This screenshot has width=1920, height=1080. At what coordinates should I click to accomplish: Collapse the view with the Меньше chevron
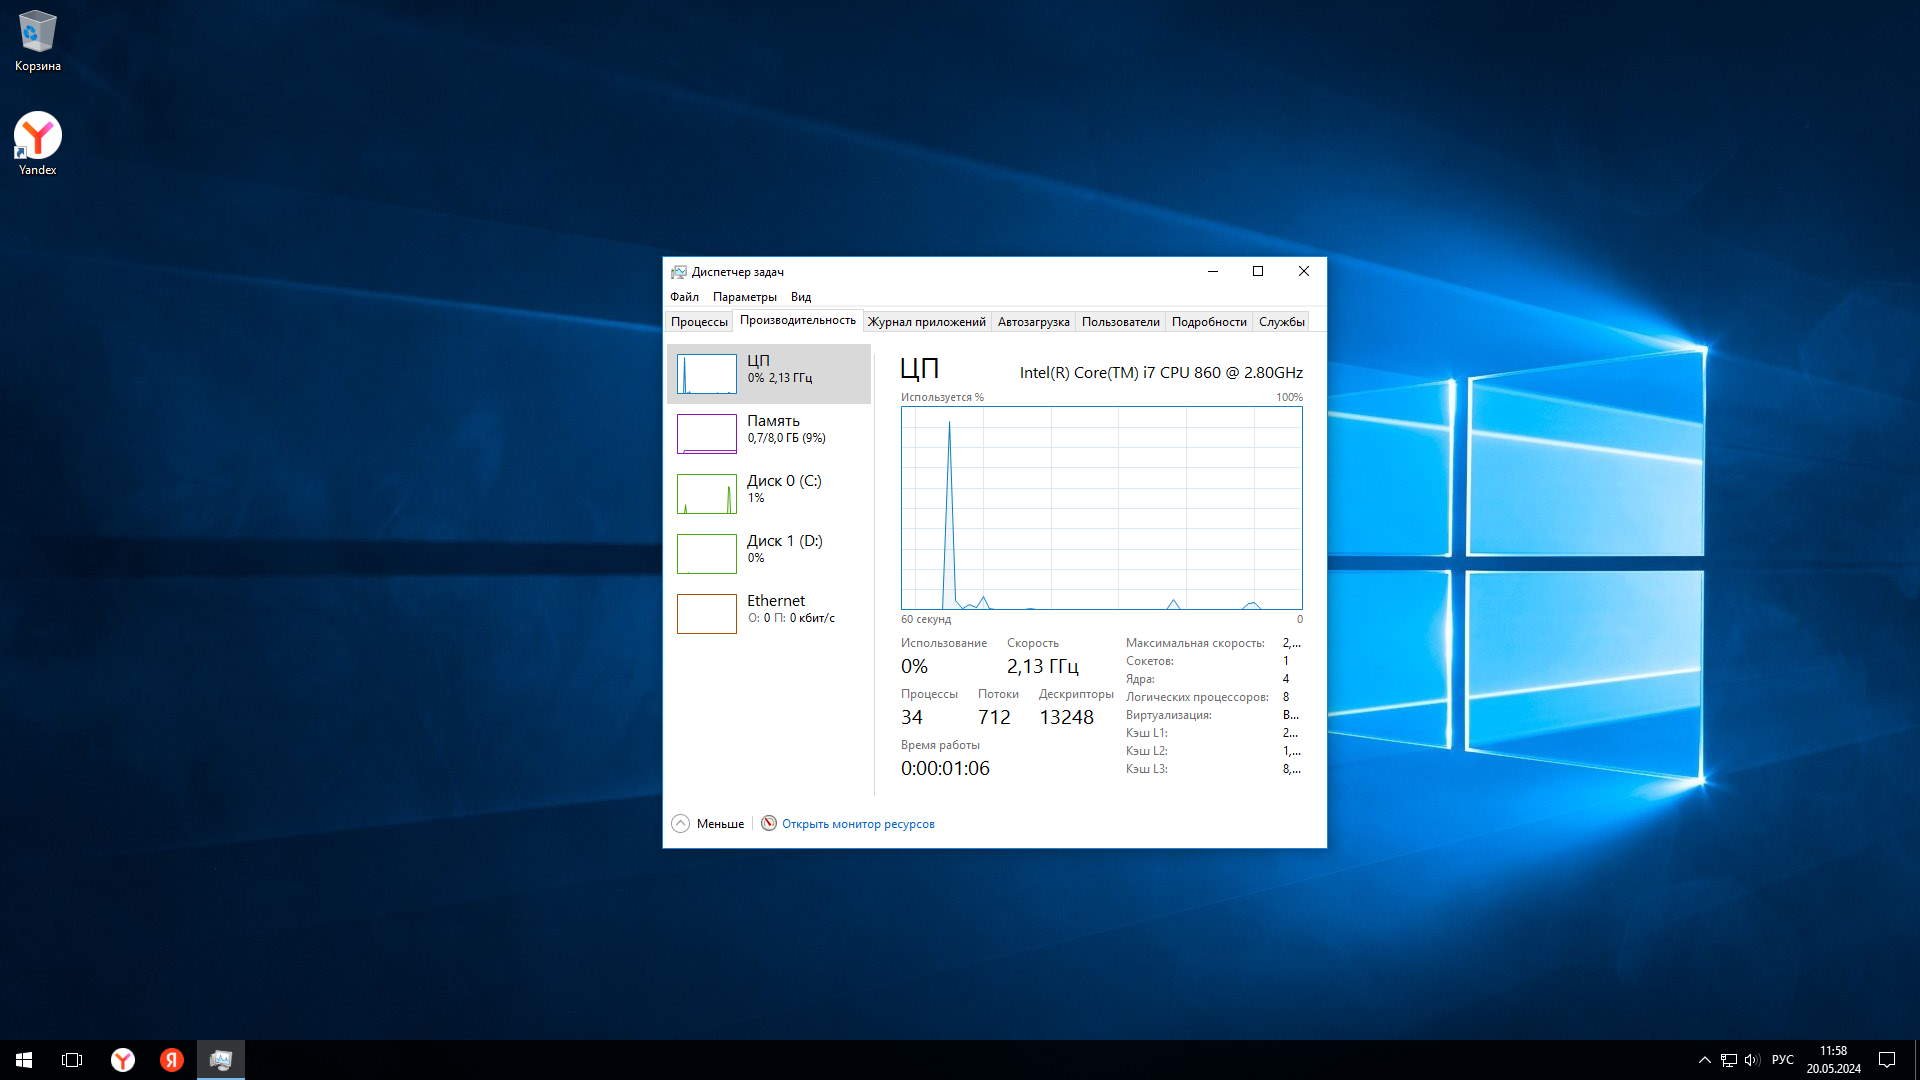[681, 823]
